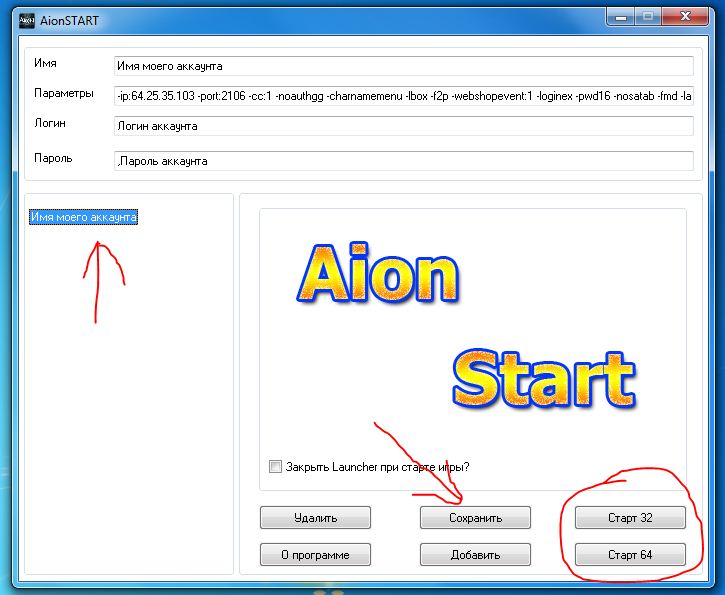
Task: Click the Aion Start logo image
Action: coord(473,349)
